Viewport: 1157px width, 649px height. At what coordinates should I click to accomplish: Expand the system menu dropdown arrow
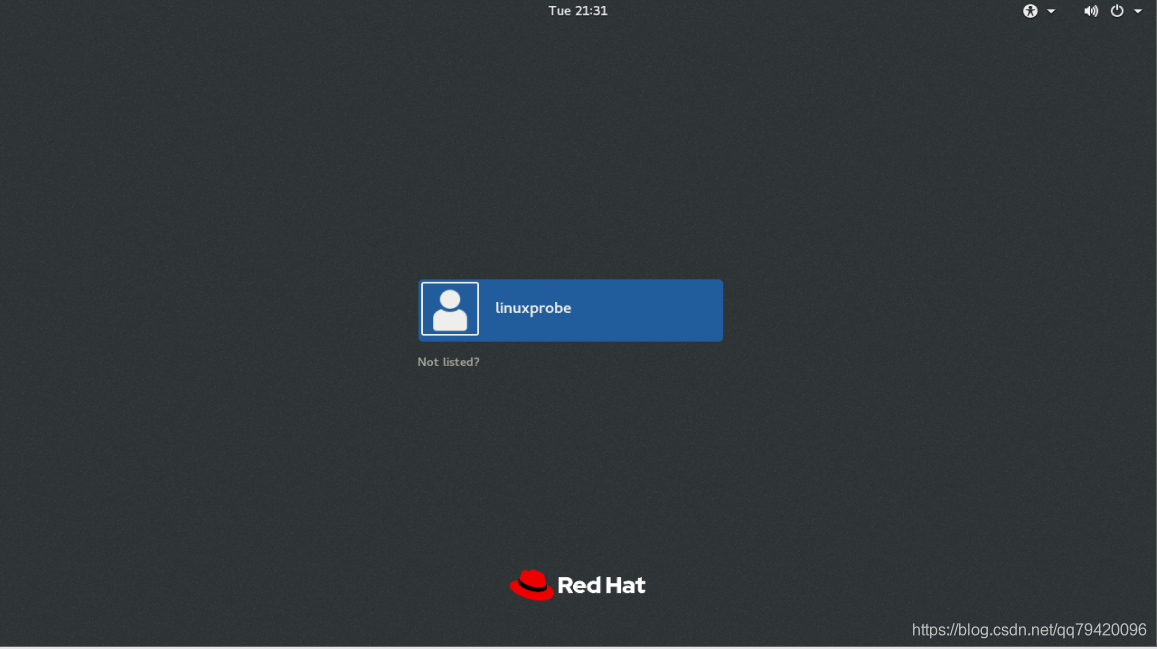pyautogui.click(x=1138, y=11)
